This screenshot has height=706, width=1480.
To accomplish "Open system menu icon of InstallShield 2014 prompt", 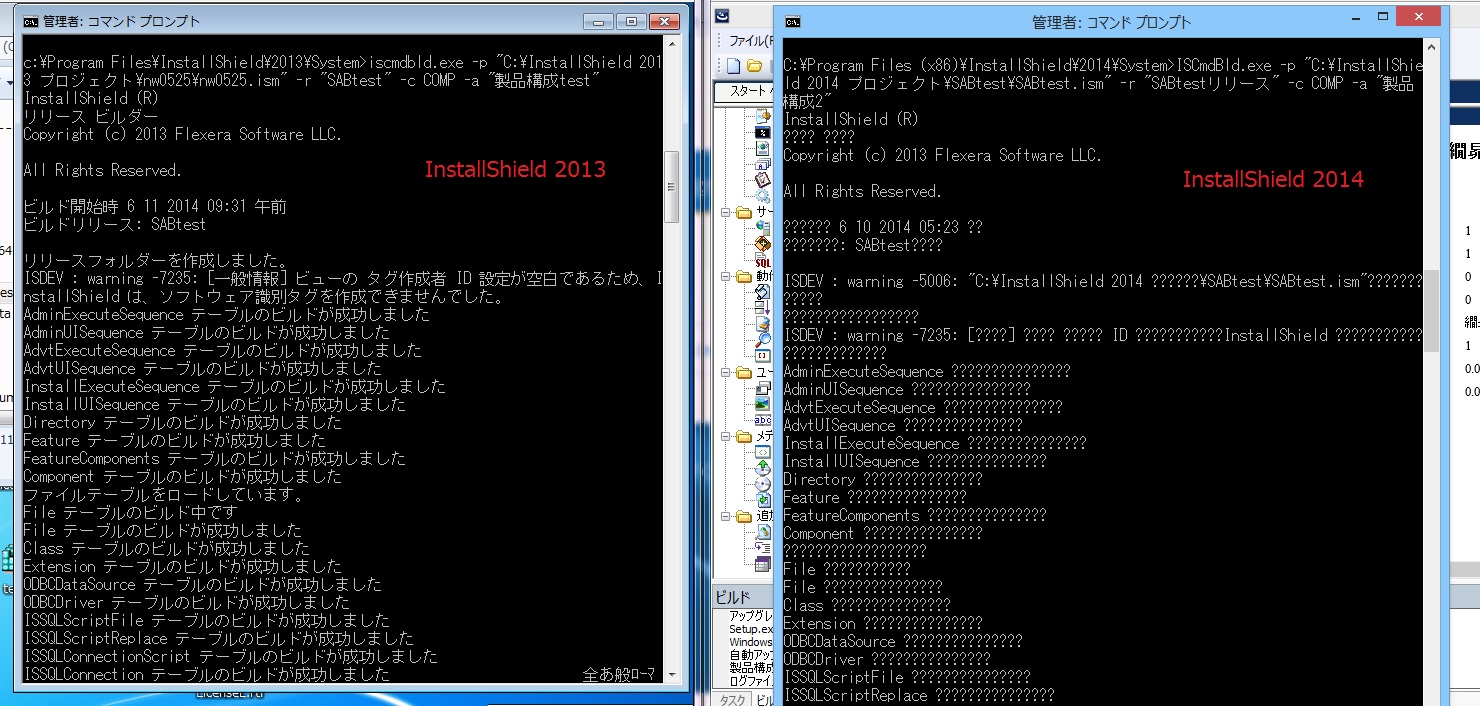I will point(792,22).
